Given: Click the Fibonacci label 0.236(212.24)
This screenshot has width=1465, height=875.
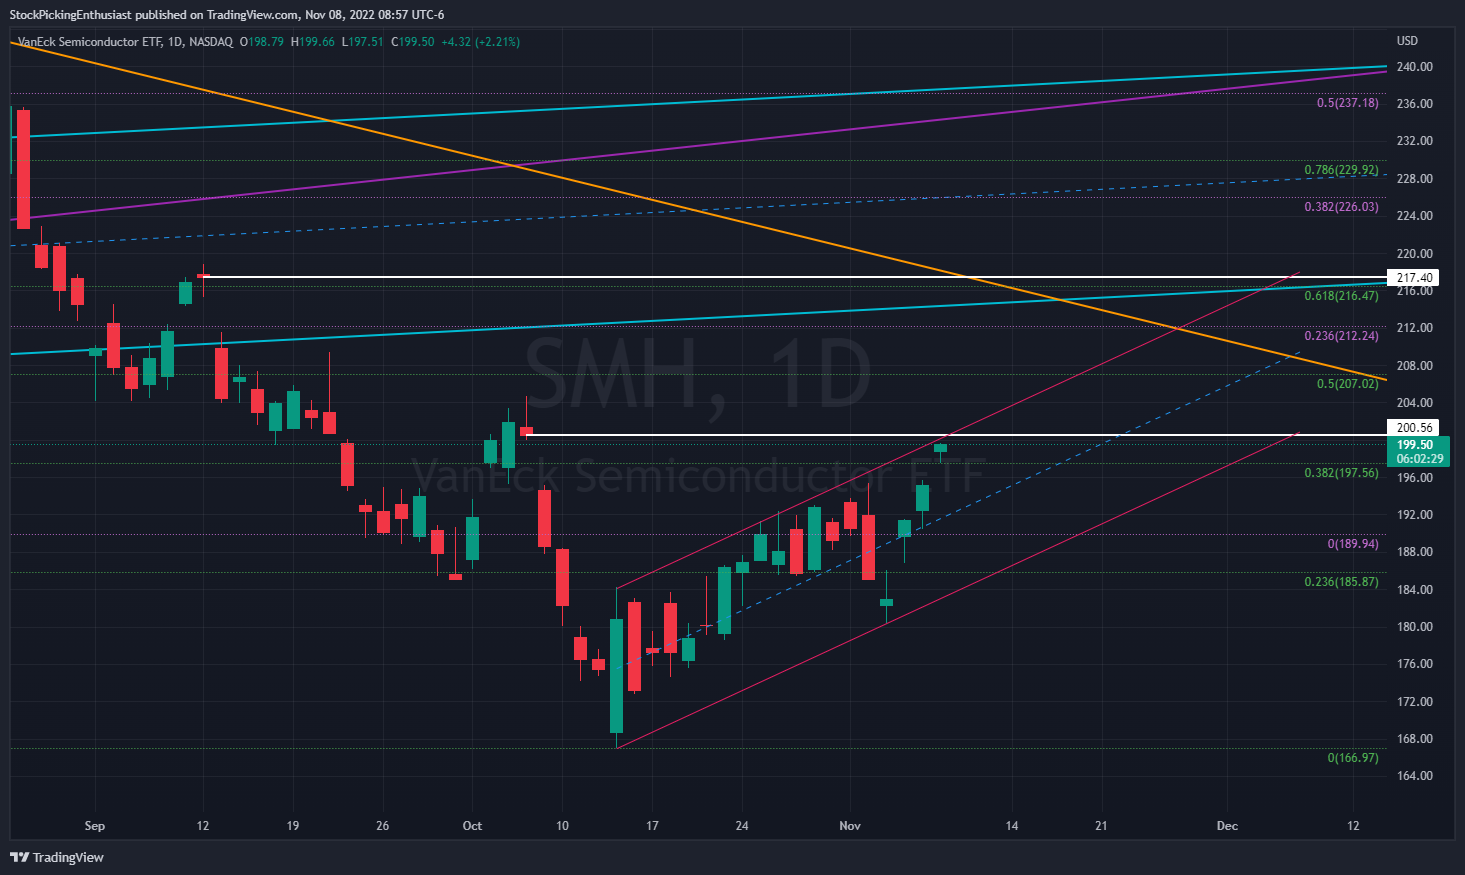Looking at the screenshot, I should (1341, 336).
